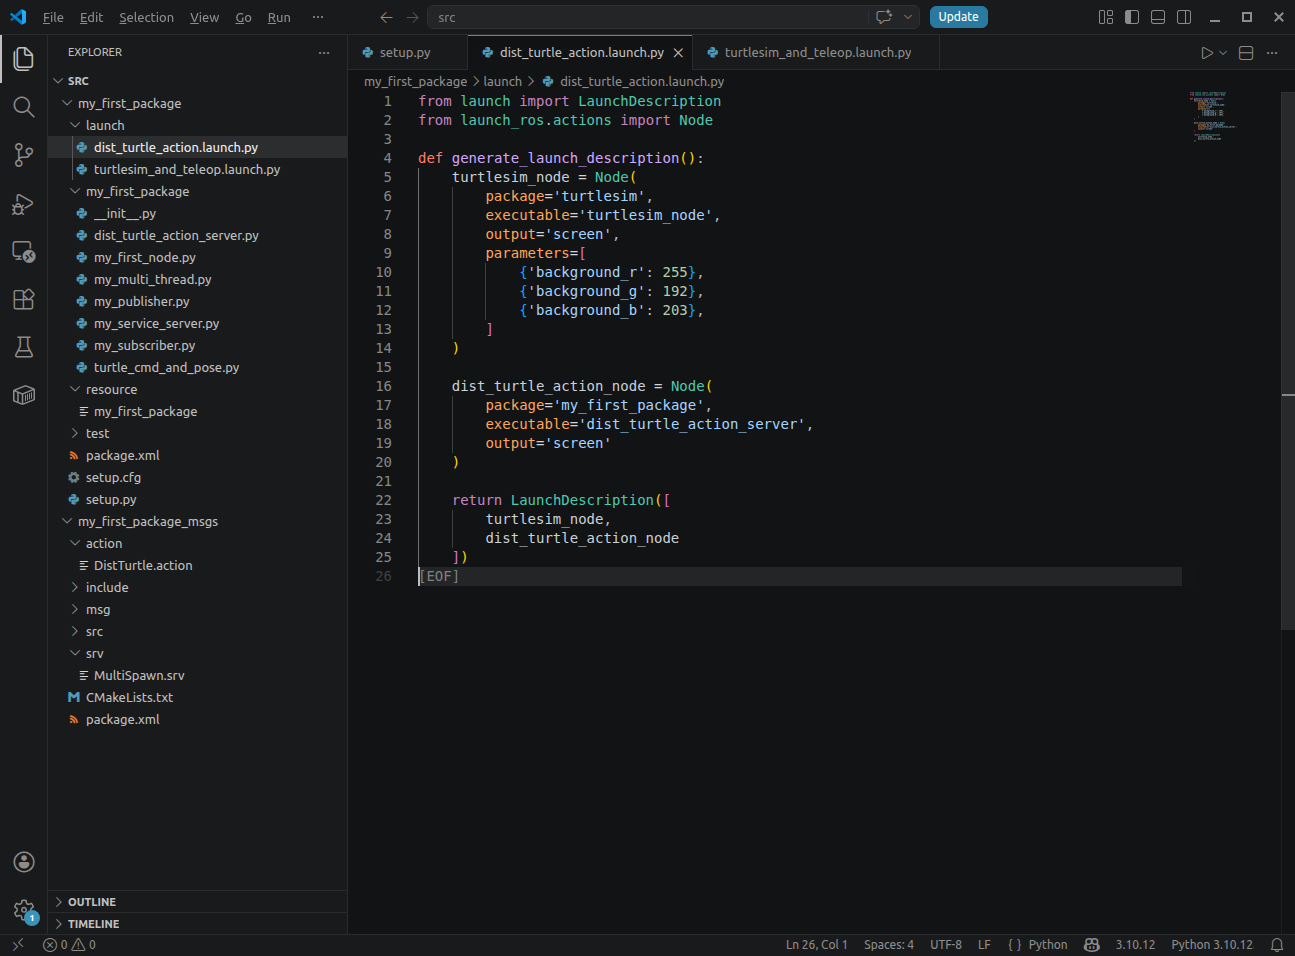Open the menu bar overflow ellipsis
This screenshot has width=1295, height=956.
pos(318,17)
